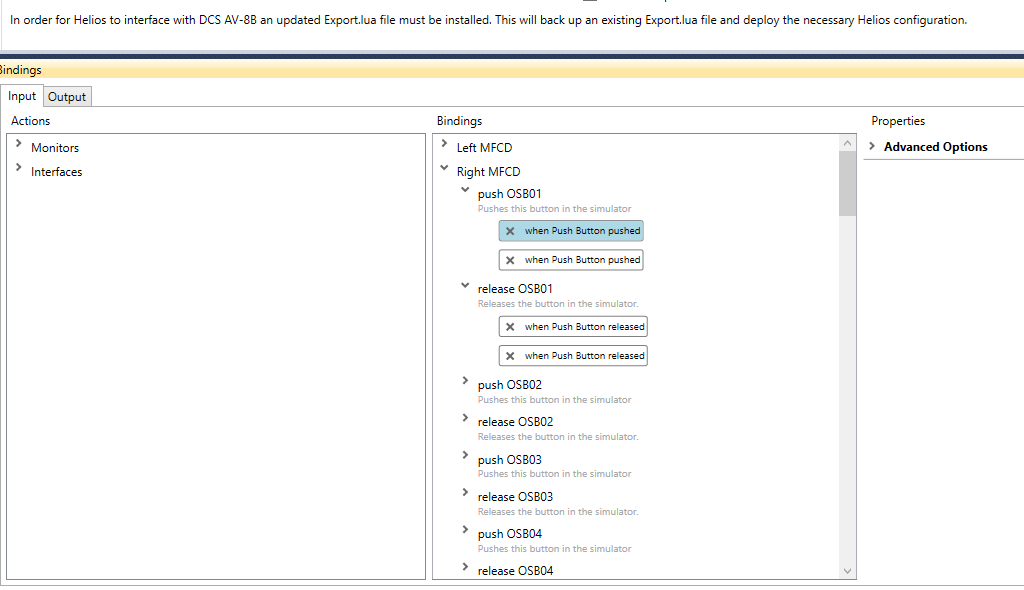
Task: Select the push OSB04 tree item
Action: pyautogui.click(x=509, y=534)
